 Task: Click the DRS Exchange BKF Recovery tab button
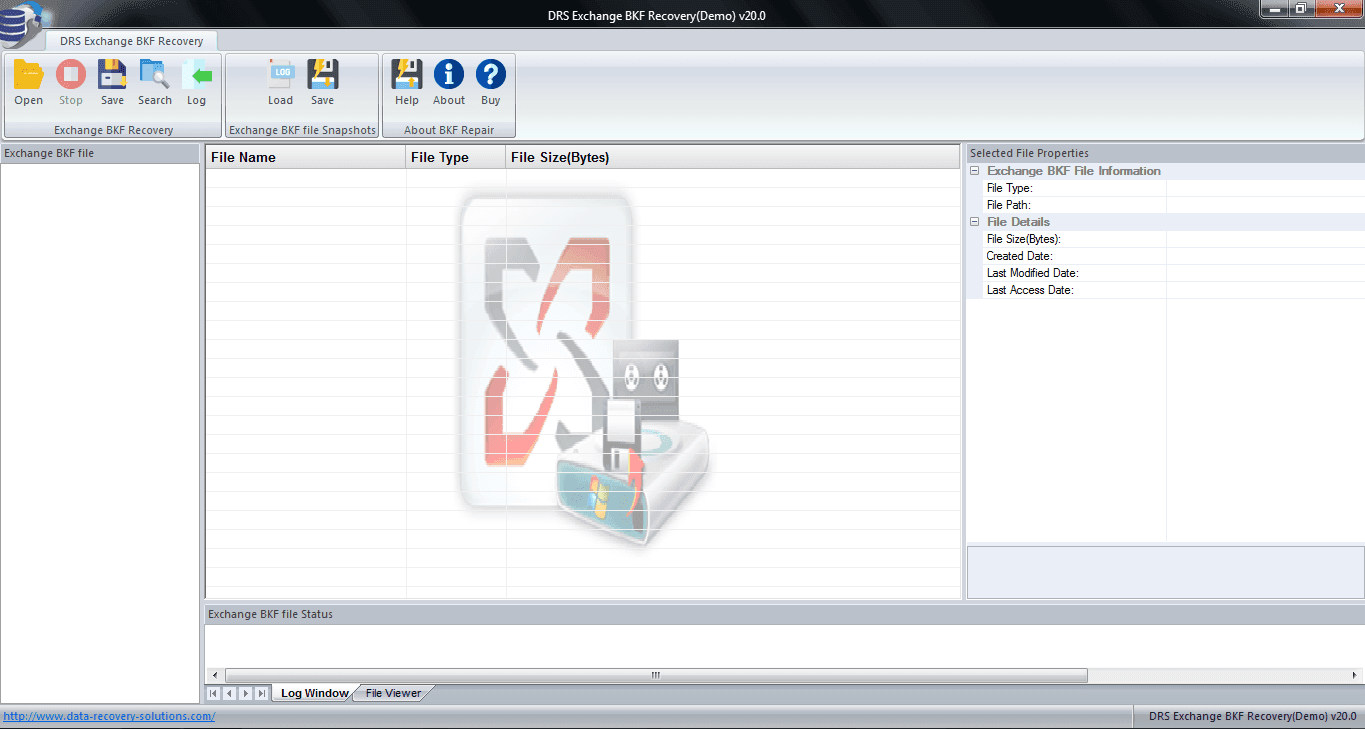click(x=131, y=41)
